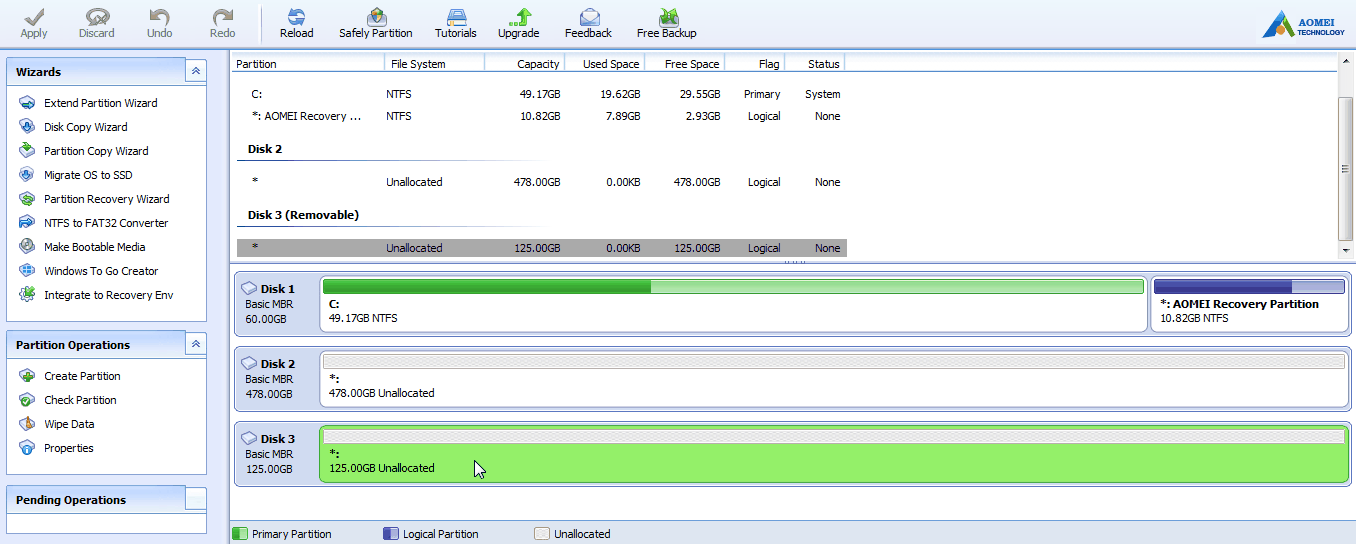Open Windows To Go Creator
The height and width of the screenshot is (544, 1356).
[x=101, y=271]
